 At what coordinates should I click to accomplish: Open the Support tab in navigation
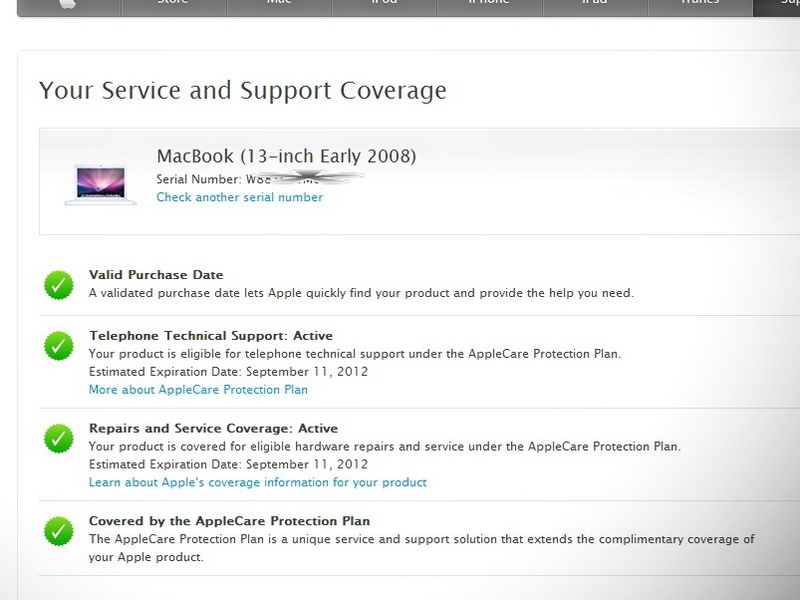[x=778, y=5]
